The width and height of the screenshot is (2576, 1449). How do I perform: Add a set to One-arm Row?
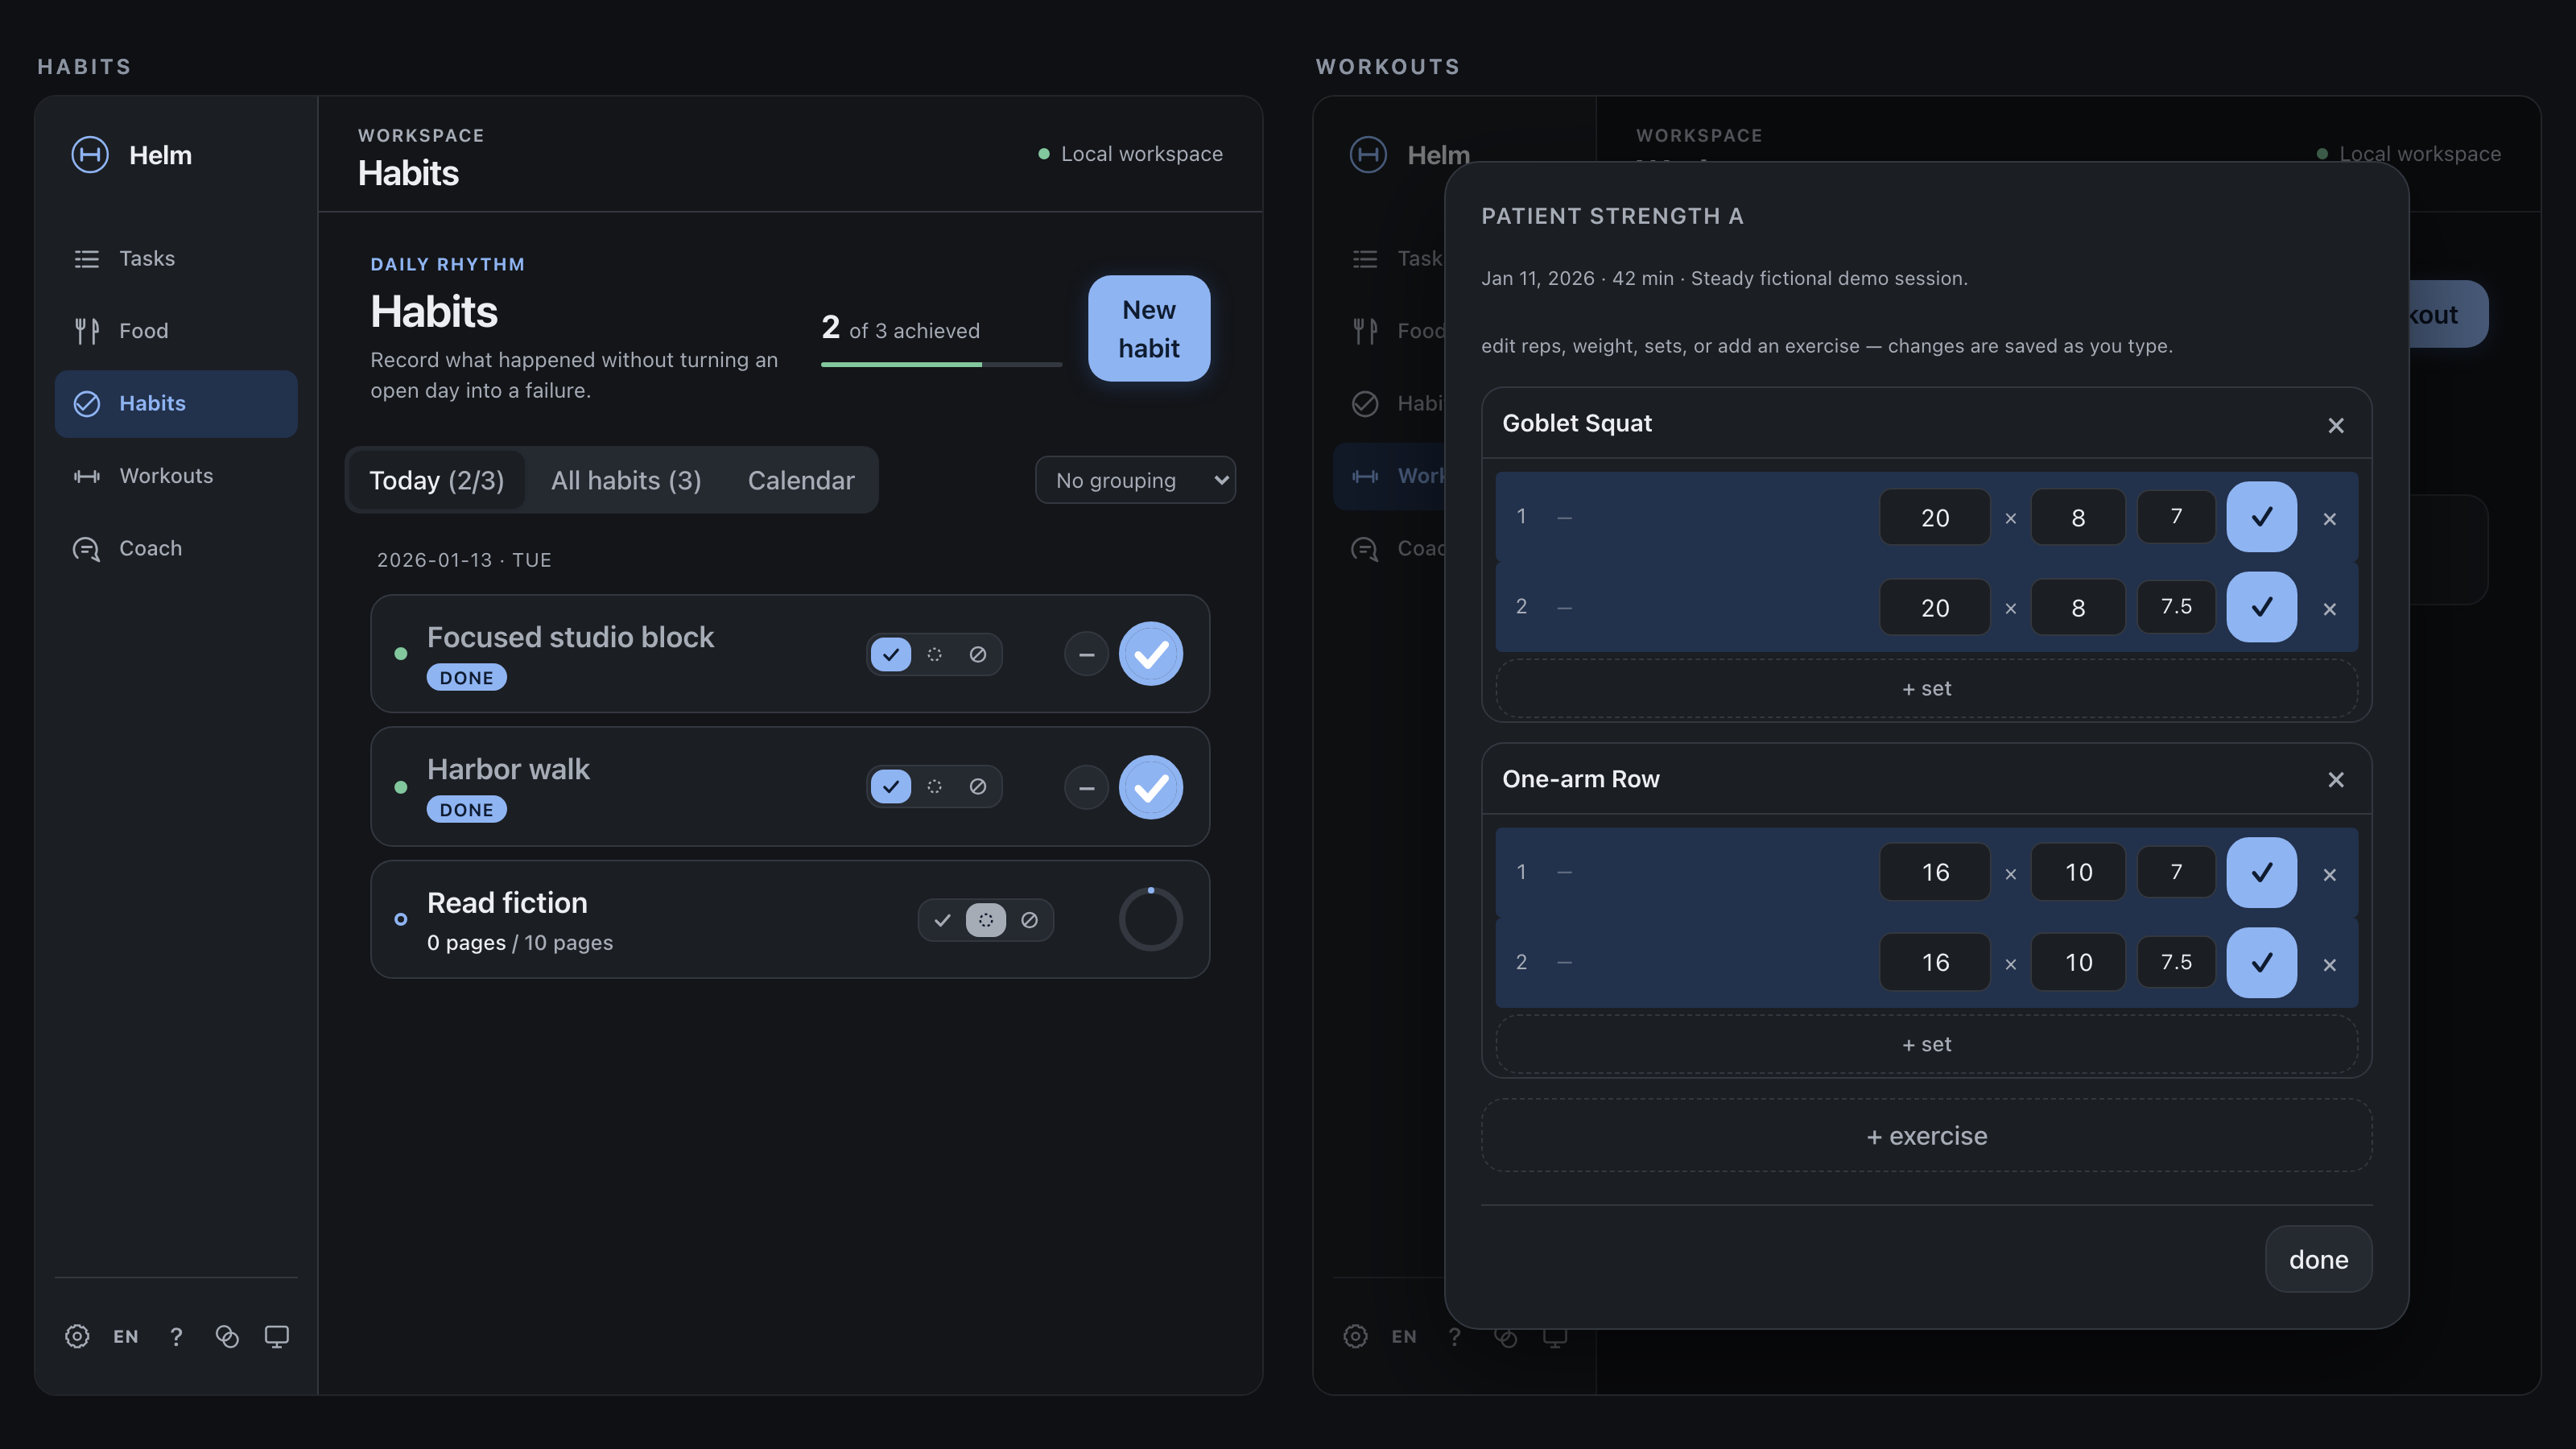point(1927,1044)
